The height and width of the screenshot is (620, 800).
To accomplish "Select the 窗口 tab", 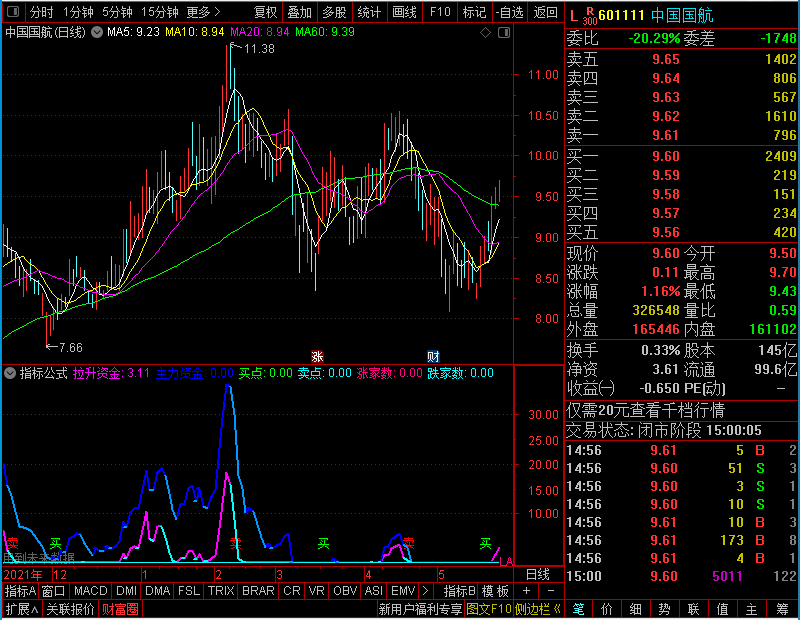I will (x=54, y=591).
